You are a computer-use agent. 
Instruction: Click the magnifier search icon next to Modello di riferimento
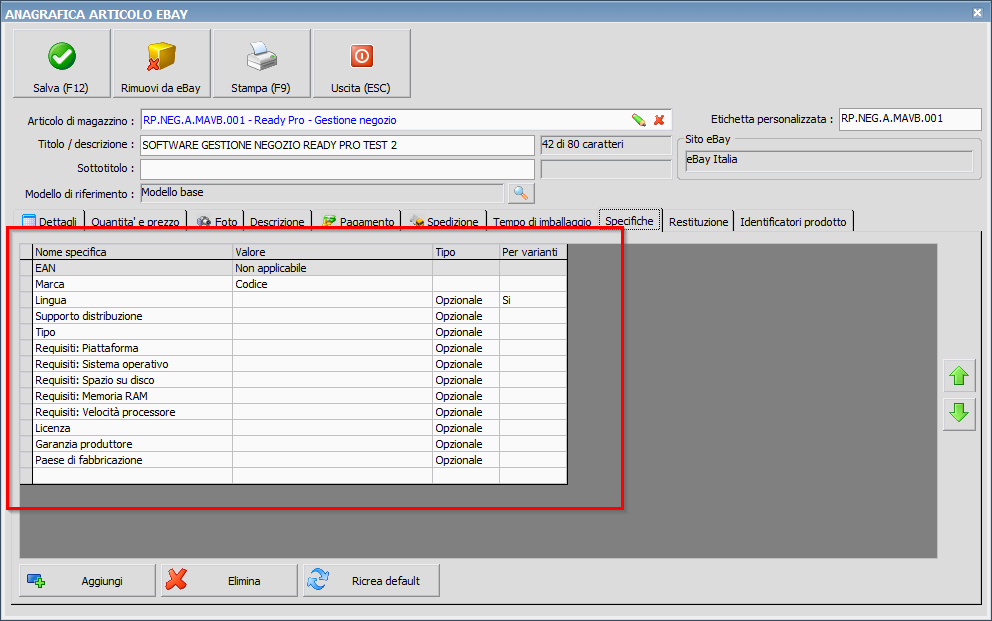coord(521,194)
